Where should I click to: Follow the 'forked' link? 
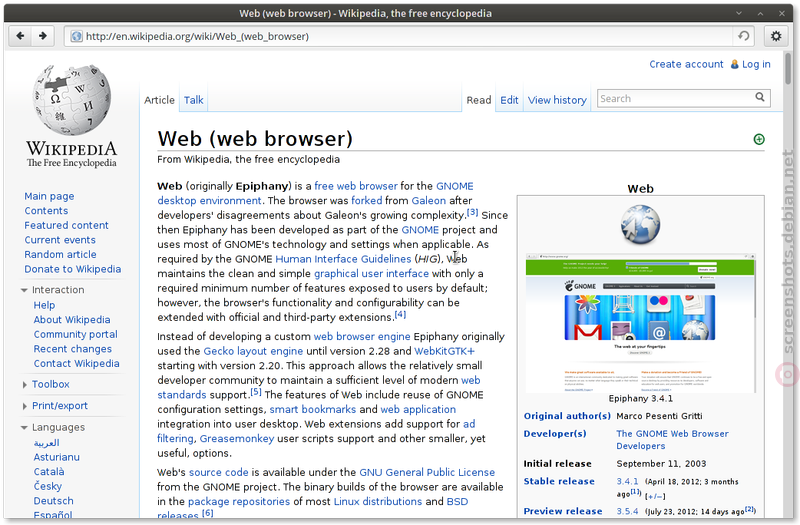coord(366,201)
